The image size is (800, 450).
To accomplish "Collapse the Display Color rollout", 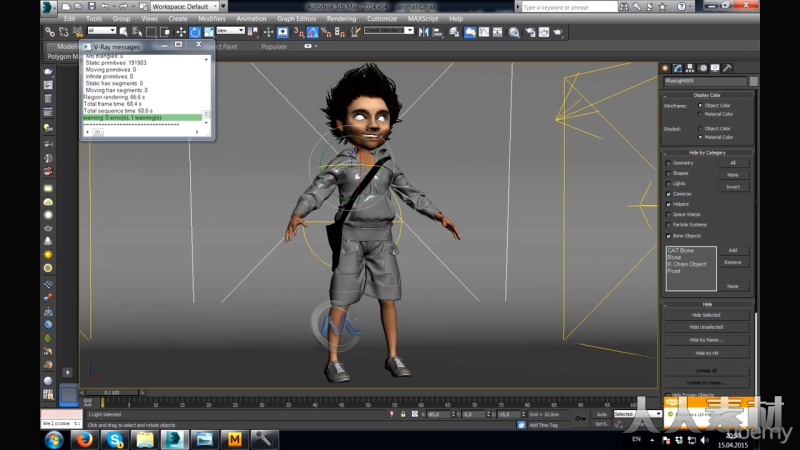I will 707,95.
